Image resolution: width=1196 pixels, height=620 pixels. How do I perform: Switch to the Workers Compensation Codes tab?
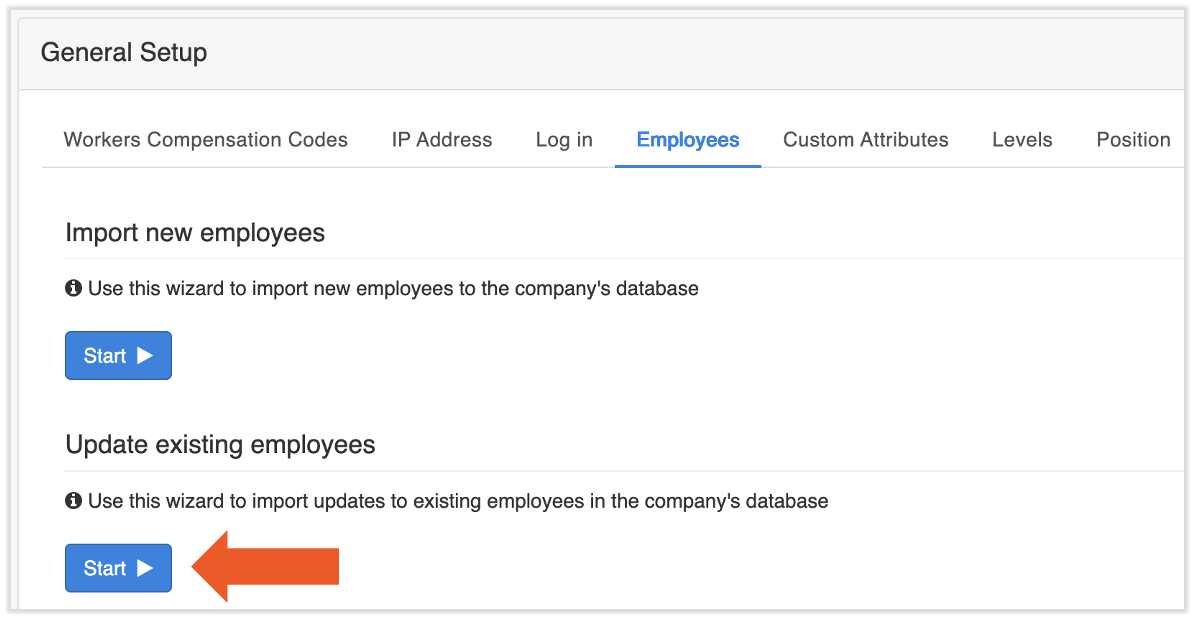pos(205,140)
